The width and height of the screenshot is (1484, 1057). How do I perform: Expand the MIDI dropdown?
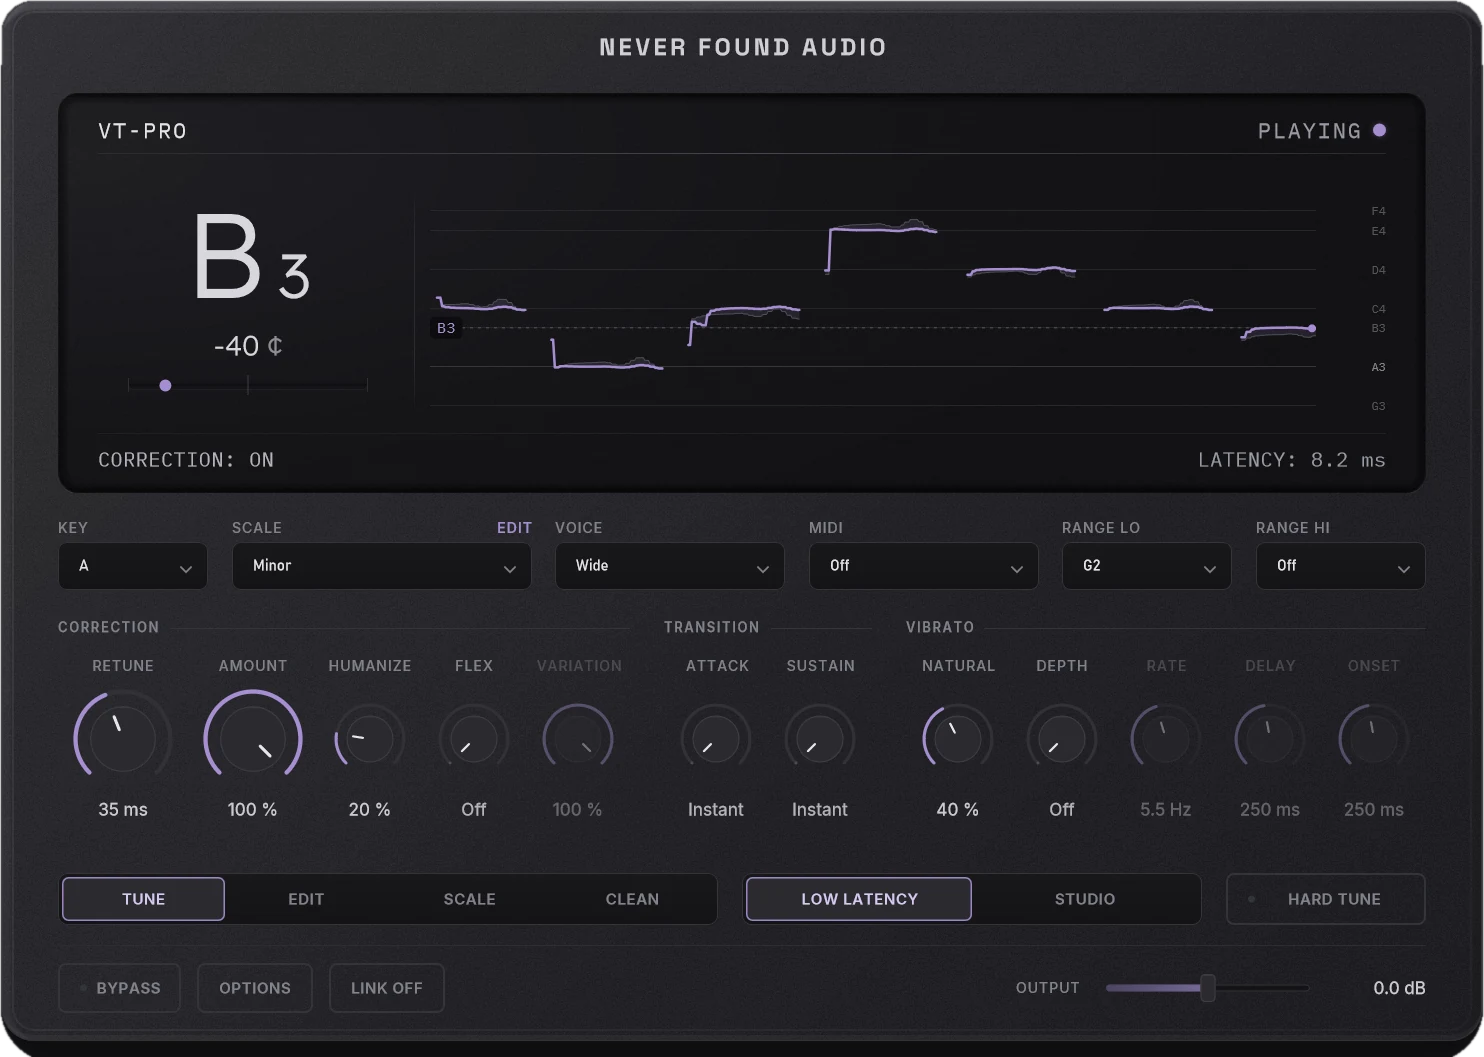coord(923,566)
